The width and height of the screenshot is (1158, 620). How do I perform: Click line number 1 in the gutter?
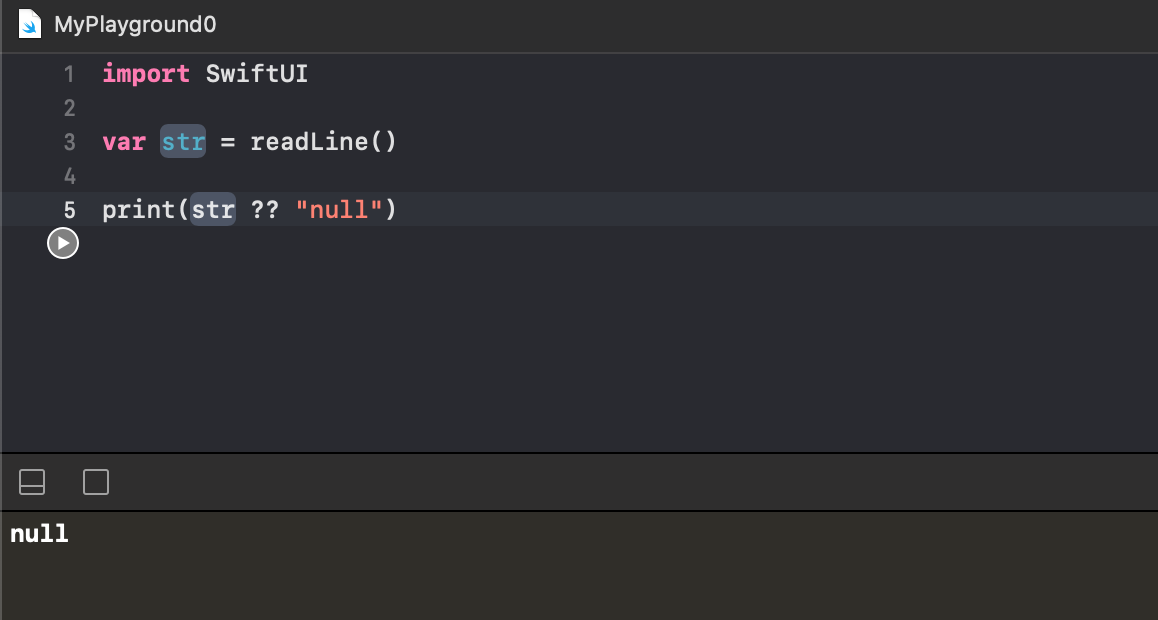tap(69, 74)
